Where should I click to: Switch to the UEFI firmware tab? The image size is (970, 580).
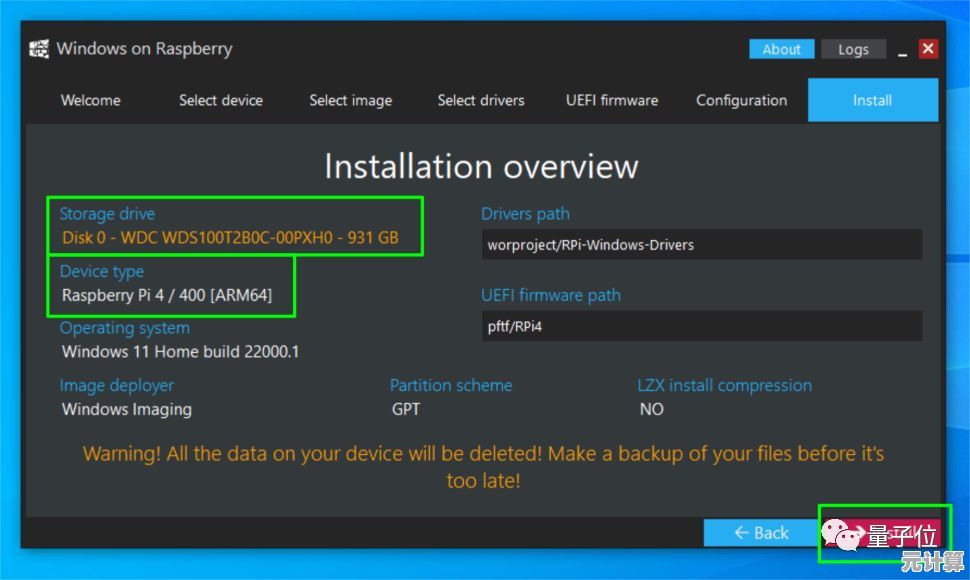(611, 100)
